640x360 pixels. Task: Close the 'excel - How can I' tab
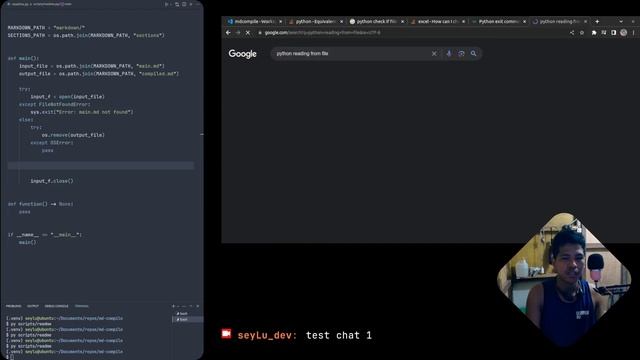click(x=464, y=22)
